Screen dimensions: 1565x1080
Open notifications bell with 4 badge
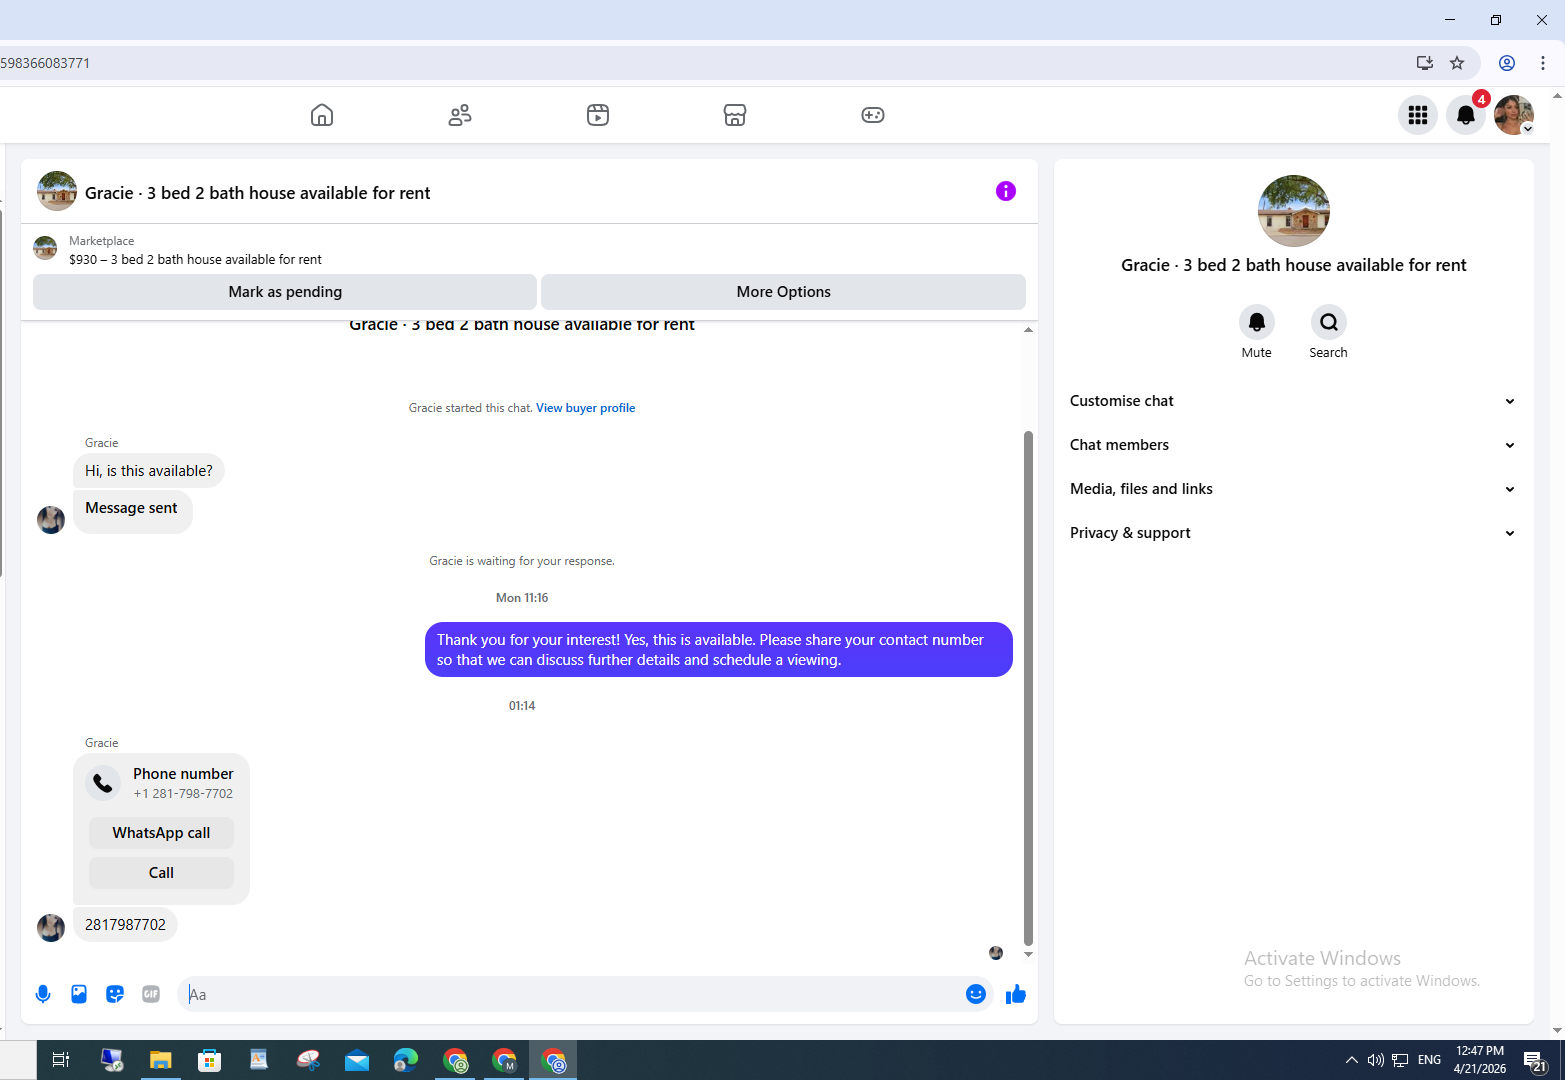coord(1466,115)
